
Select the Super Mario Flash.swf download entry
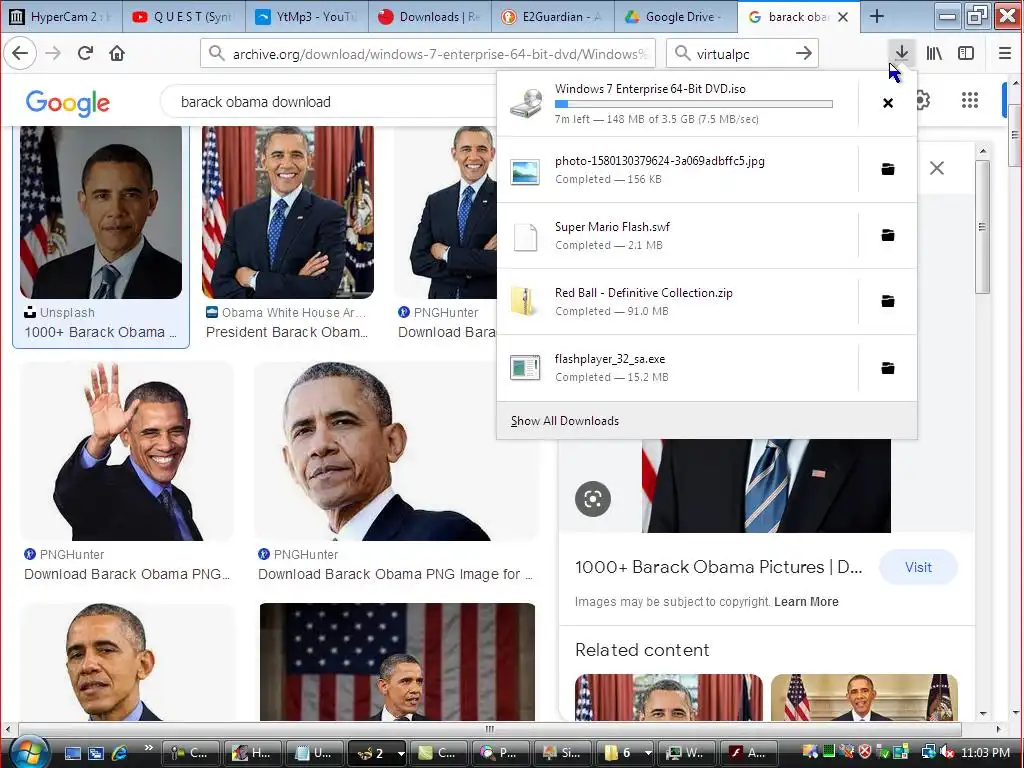(677, 235)
